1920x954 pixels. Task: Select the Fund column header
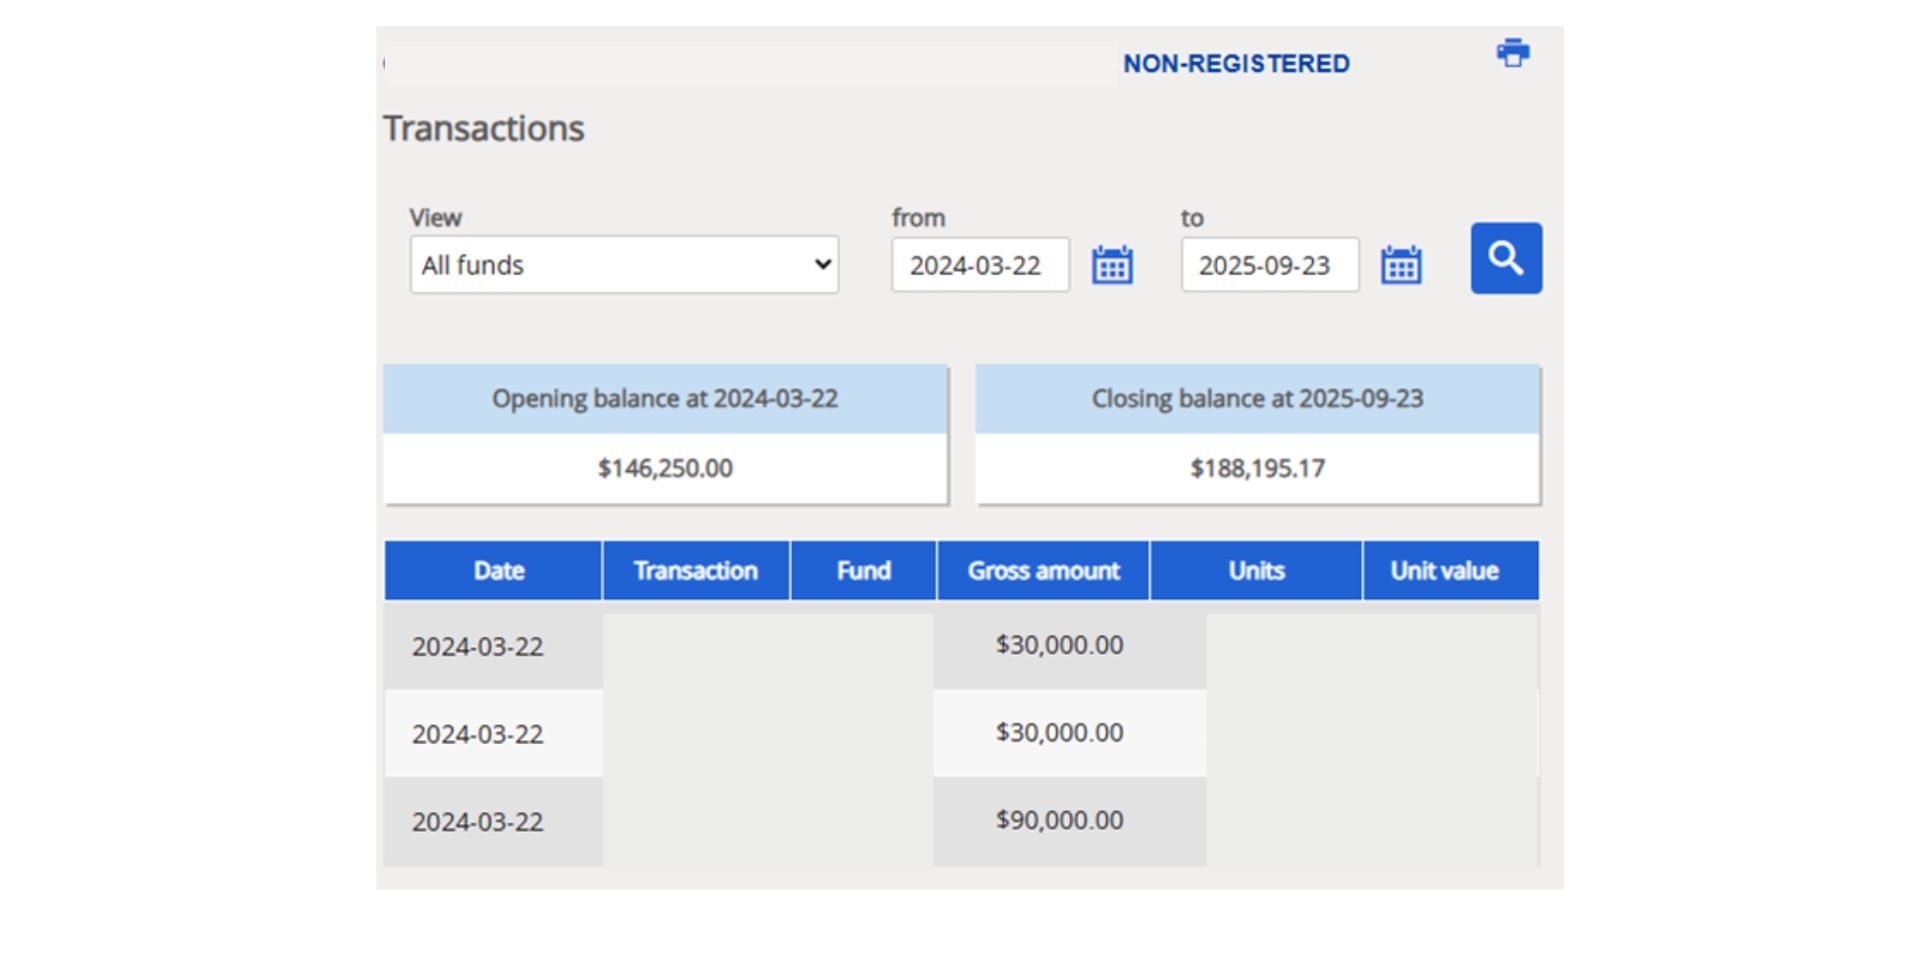tap(863, 571)
